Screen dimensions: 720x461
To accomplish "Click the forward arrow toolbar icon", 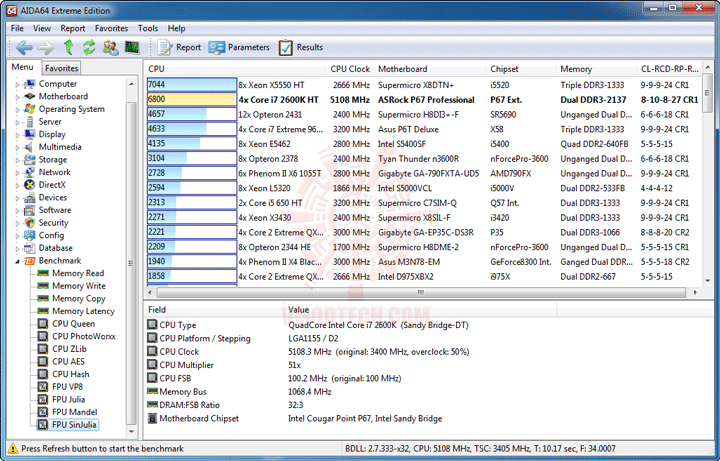I will pos(45,47).
